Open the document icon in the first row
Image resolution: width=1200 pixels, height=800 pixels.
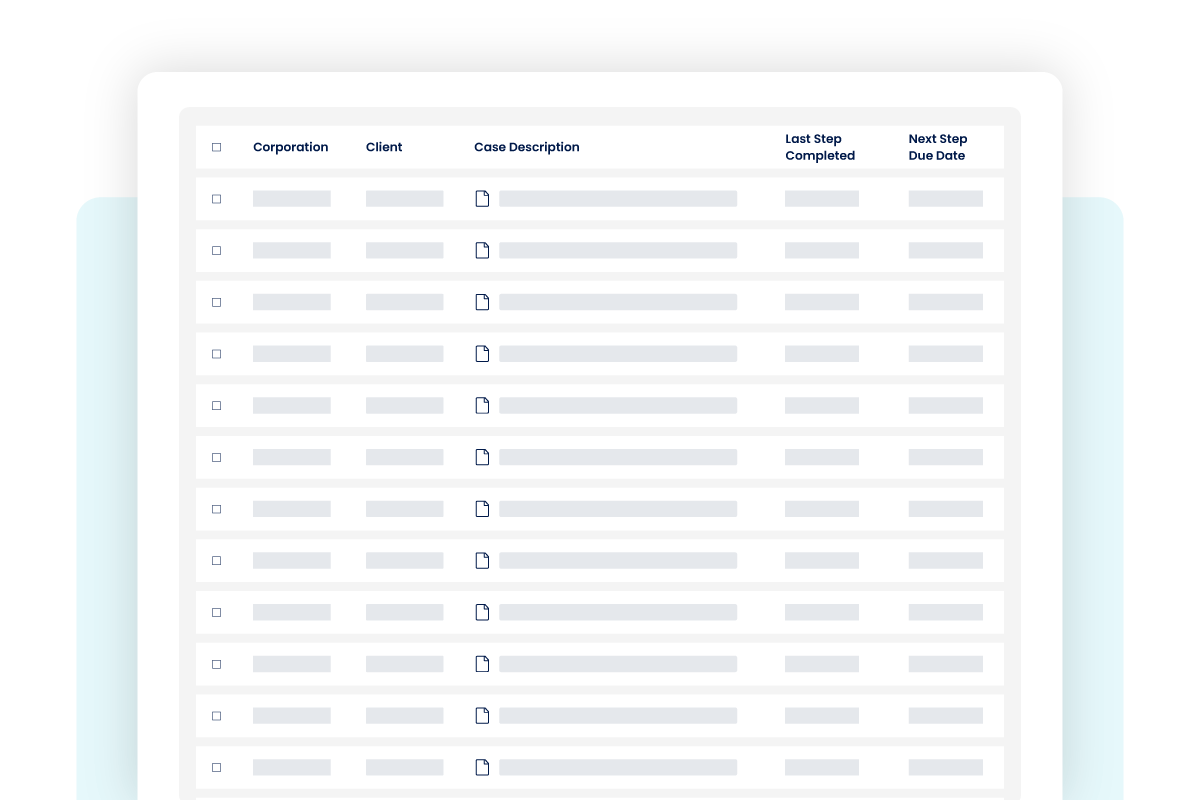point(482,199)
